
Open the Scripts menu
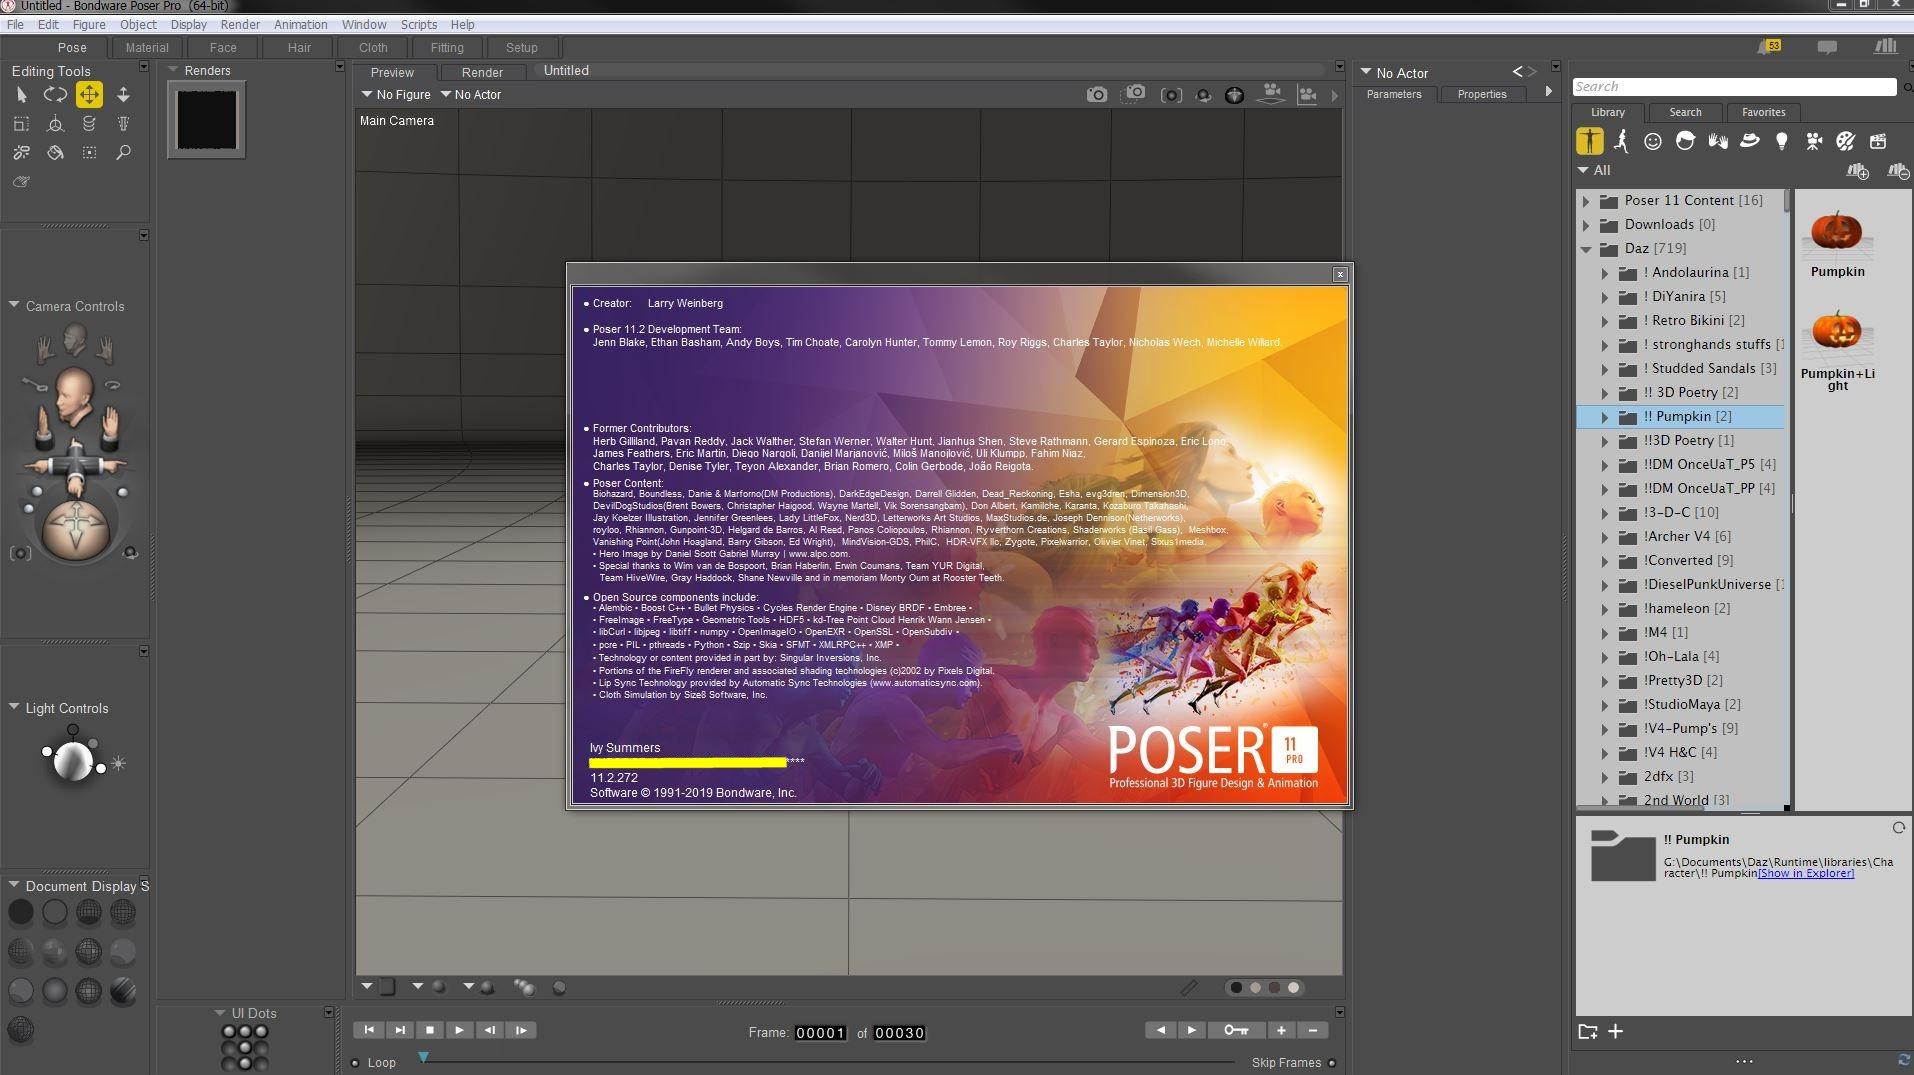pyautogui.click(x=418, y=24)
